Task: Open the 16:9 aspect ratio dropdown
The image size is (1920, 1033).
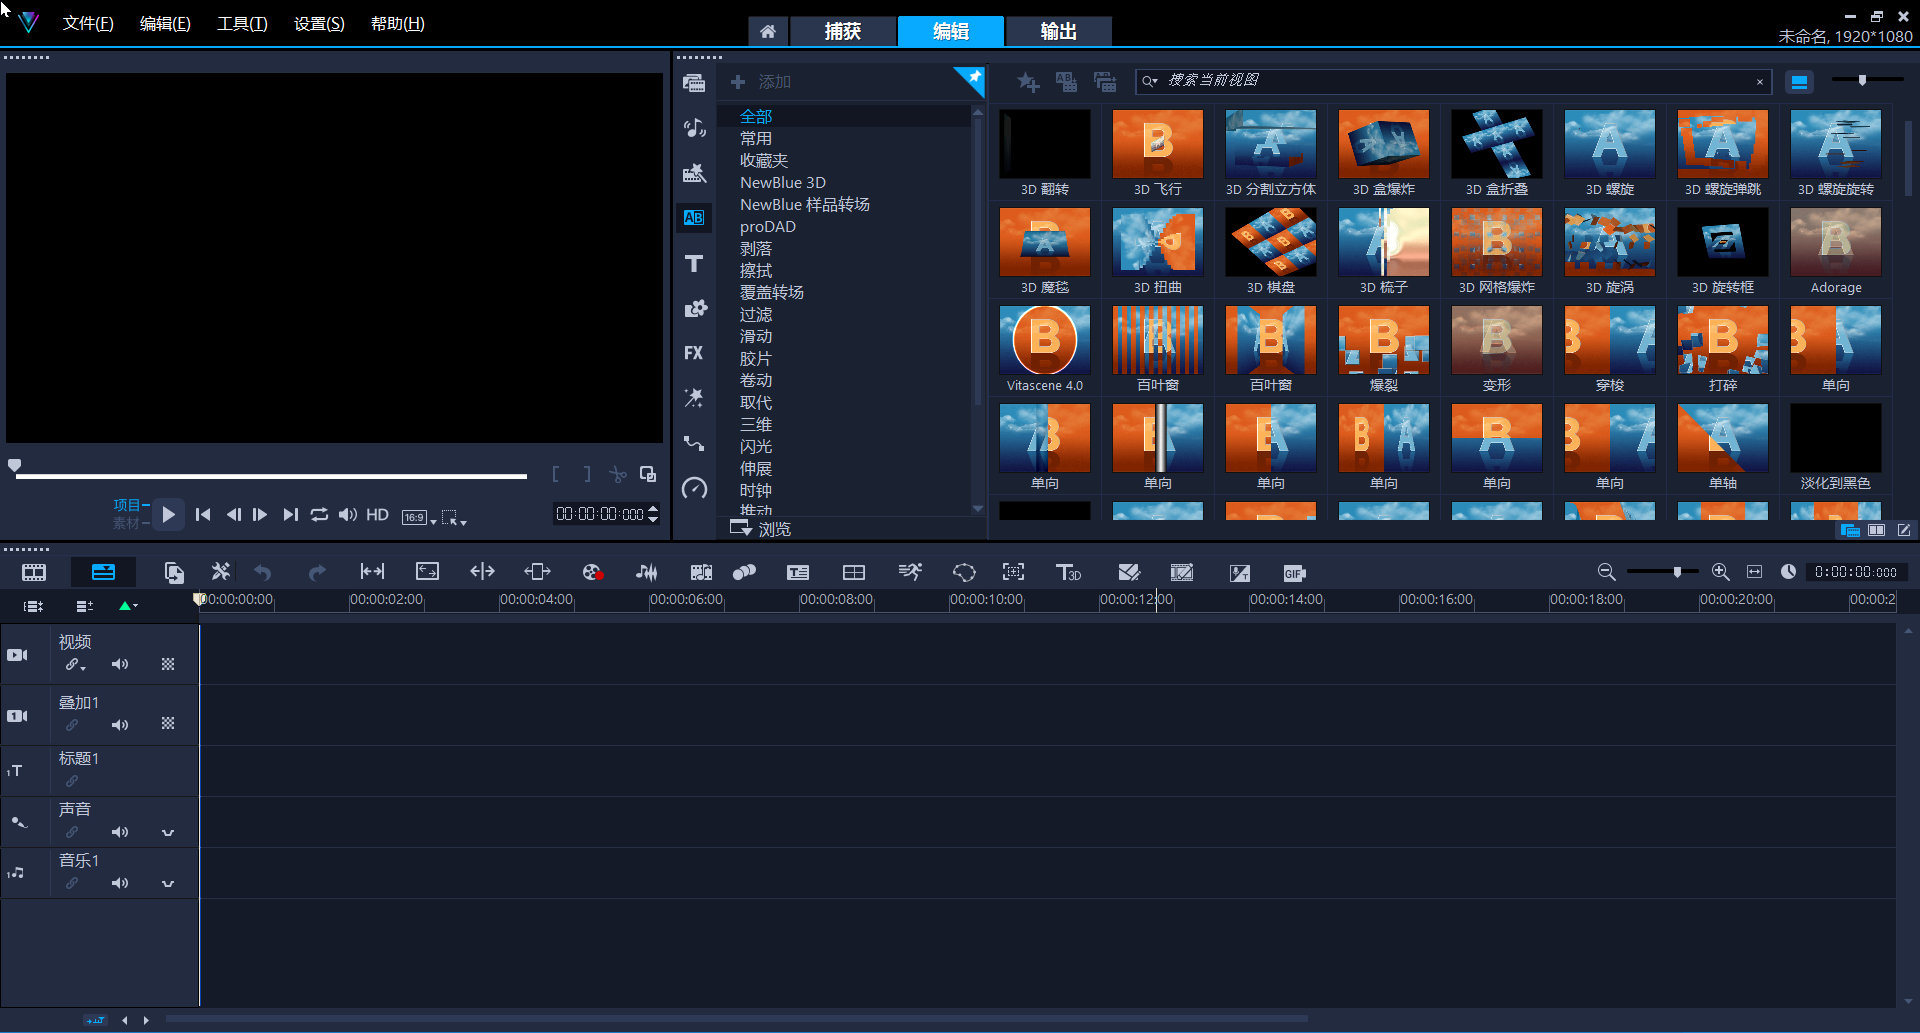Action: (x=419, y=517)
